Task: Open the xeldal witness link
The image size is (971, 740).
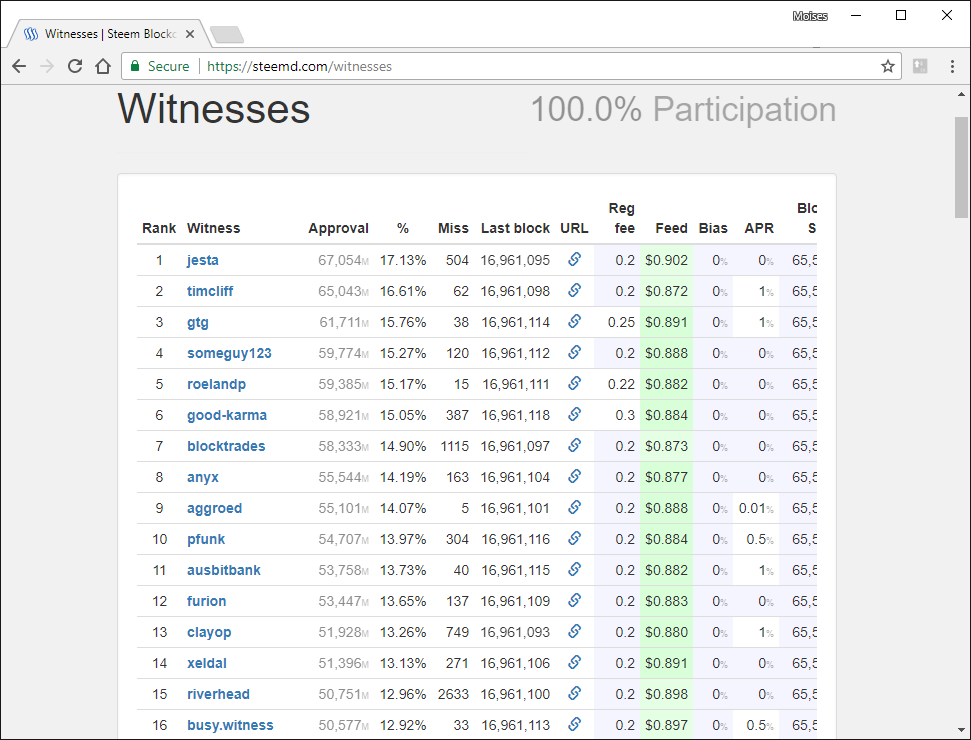Action: click(x=206, y=663)
